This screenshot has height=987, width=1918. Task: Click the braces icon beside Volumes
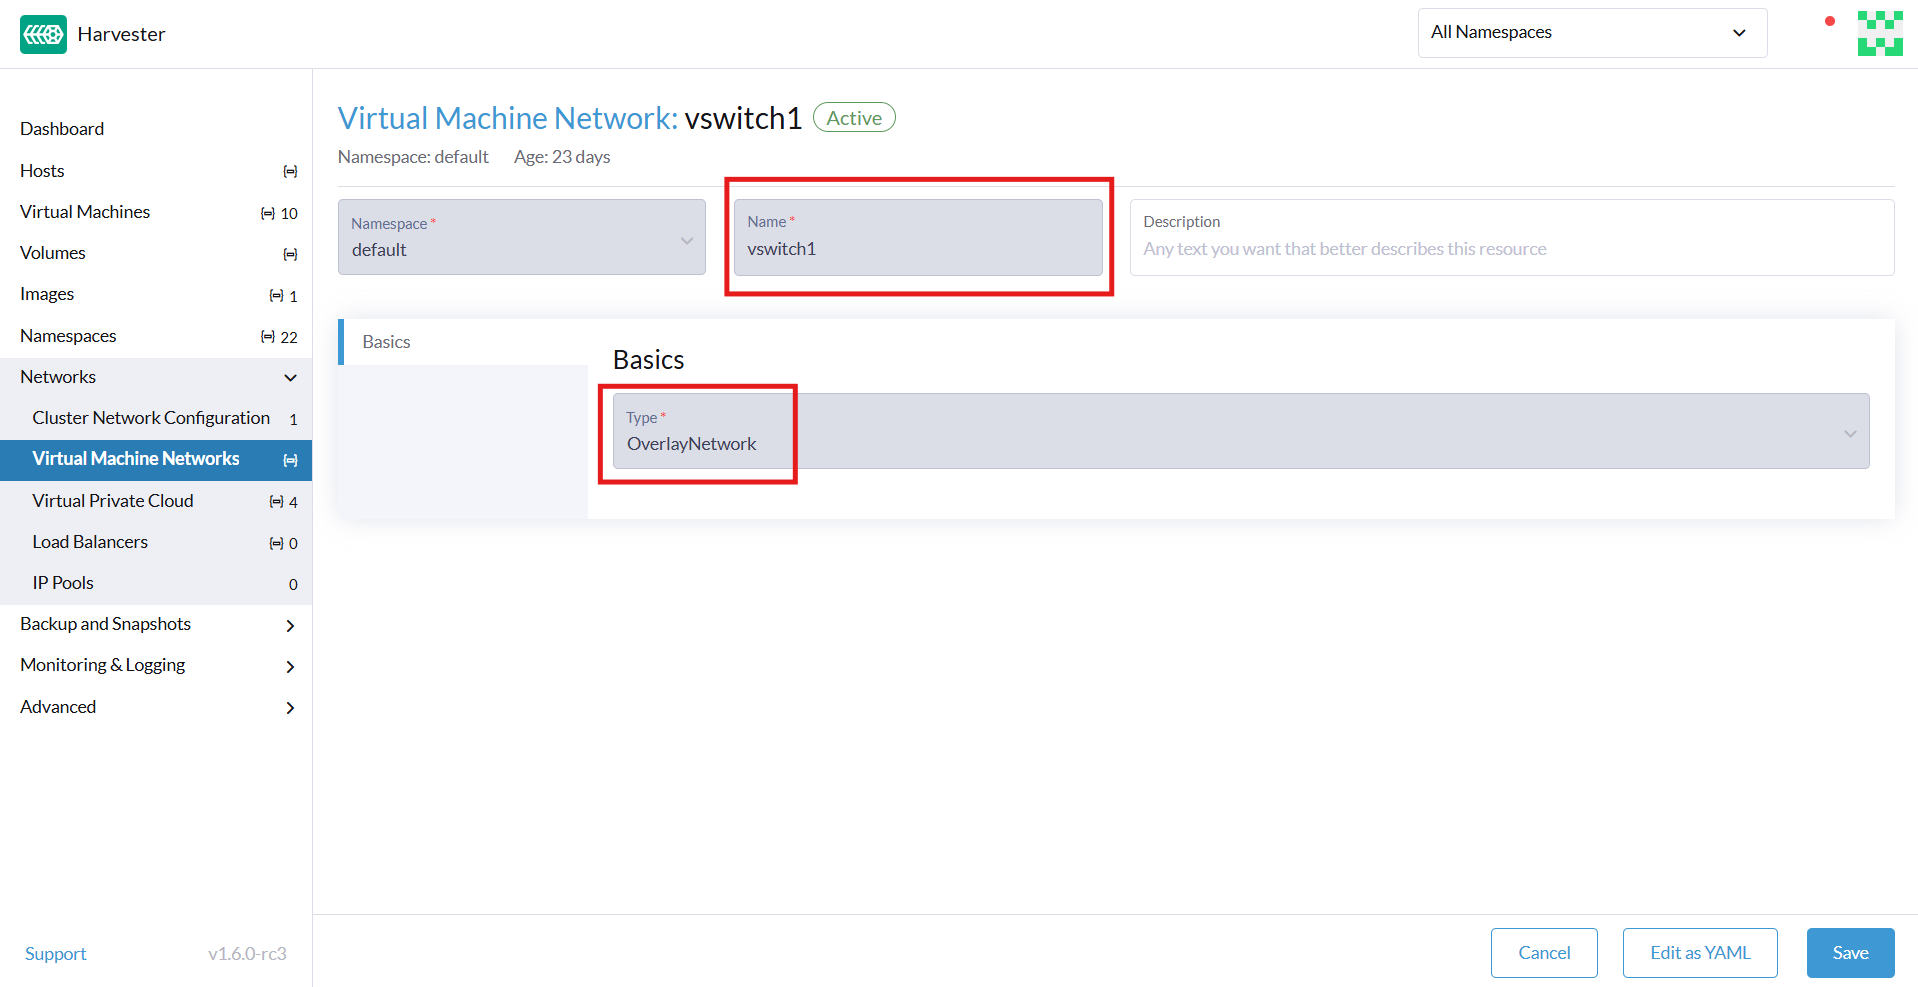click(289, 254)
